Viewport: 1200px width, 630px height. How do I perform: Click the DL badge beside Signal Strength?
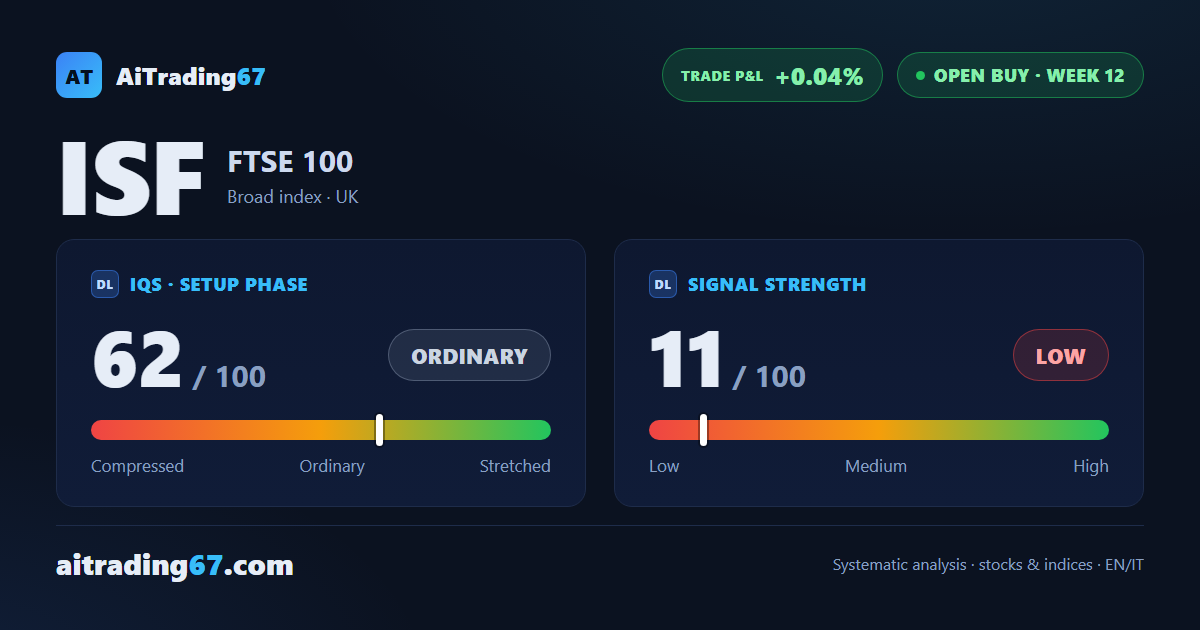pos(663,284)
